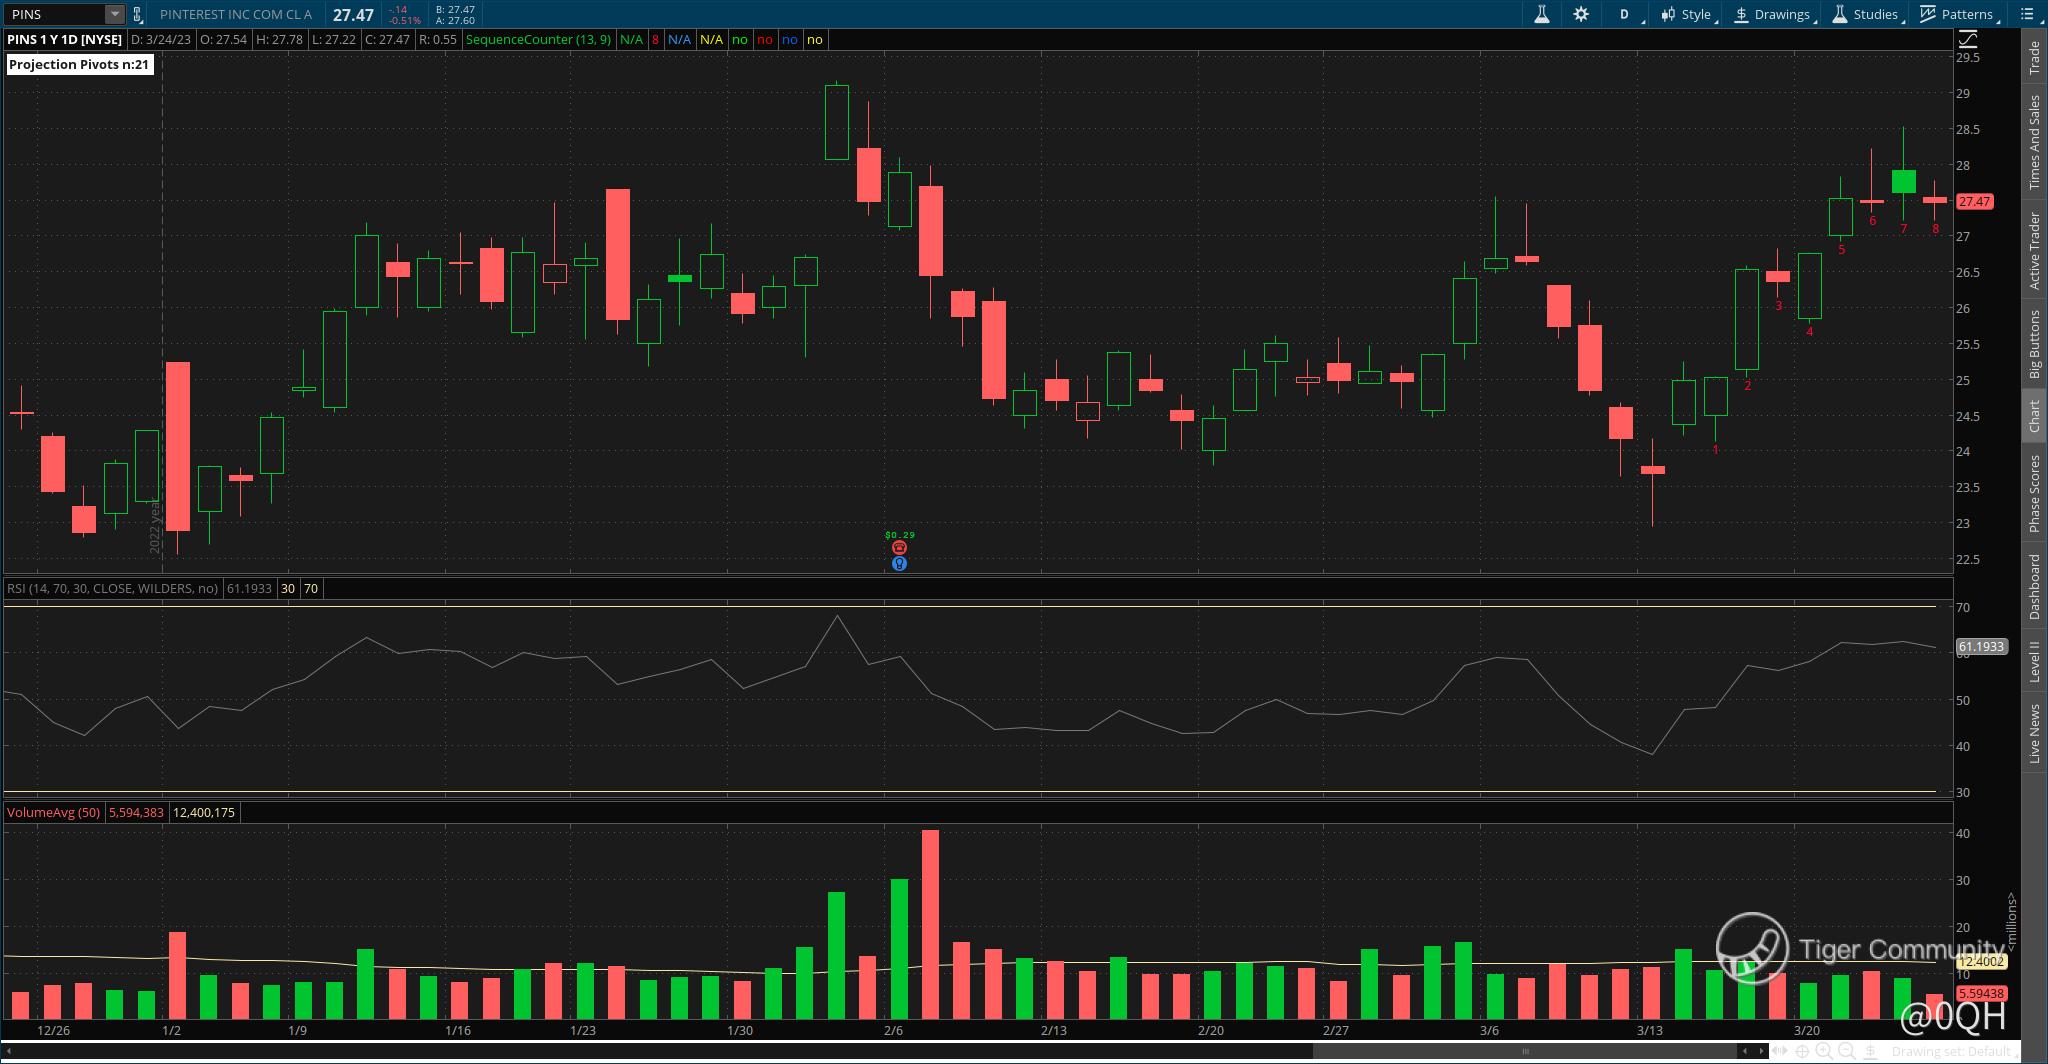
Task: Click the 5,594,383 volume value in header
Action: click(x=136, y=812)
